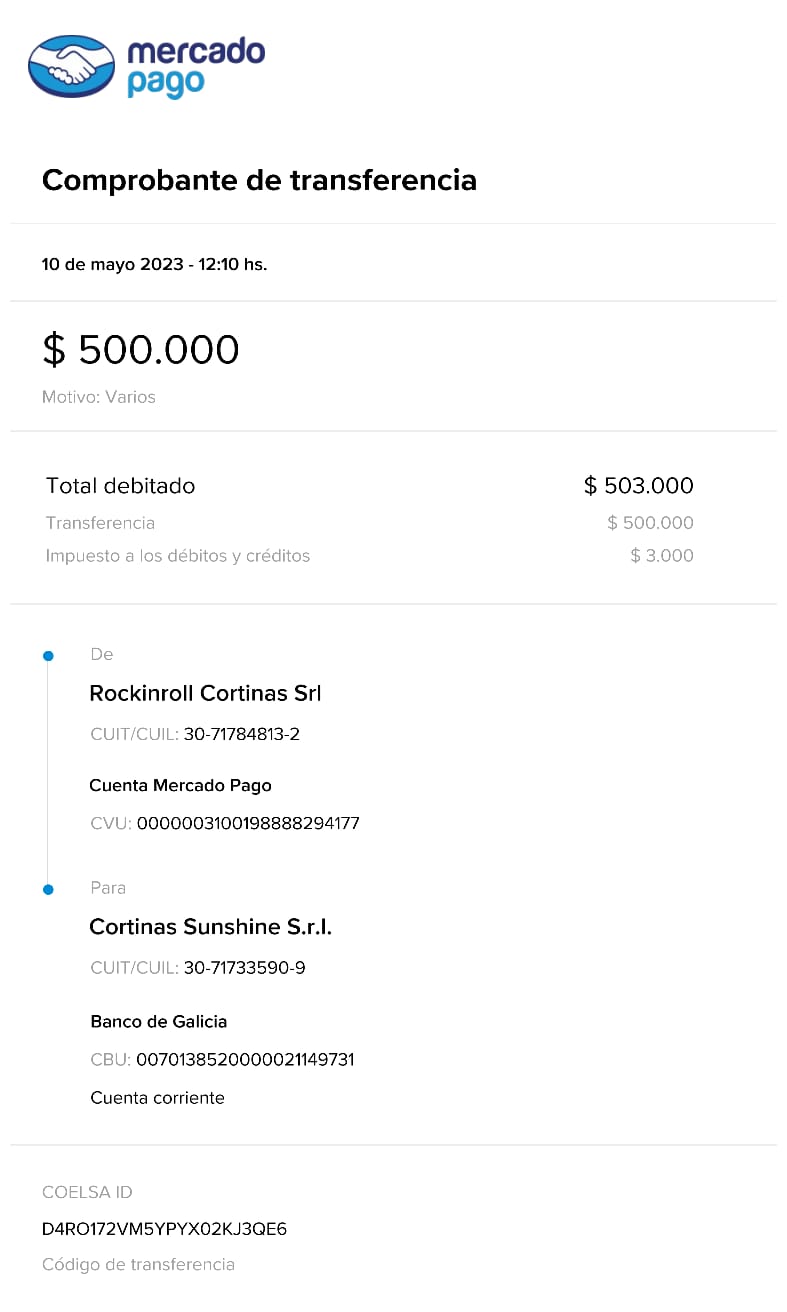Click the Mercado Pago handshake logo
The width and height of the screenshot is (787, 1312).
pos(72,66)
